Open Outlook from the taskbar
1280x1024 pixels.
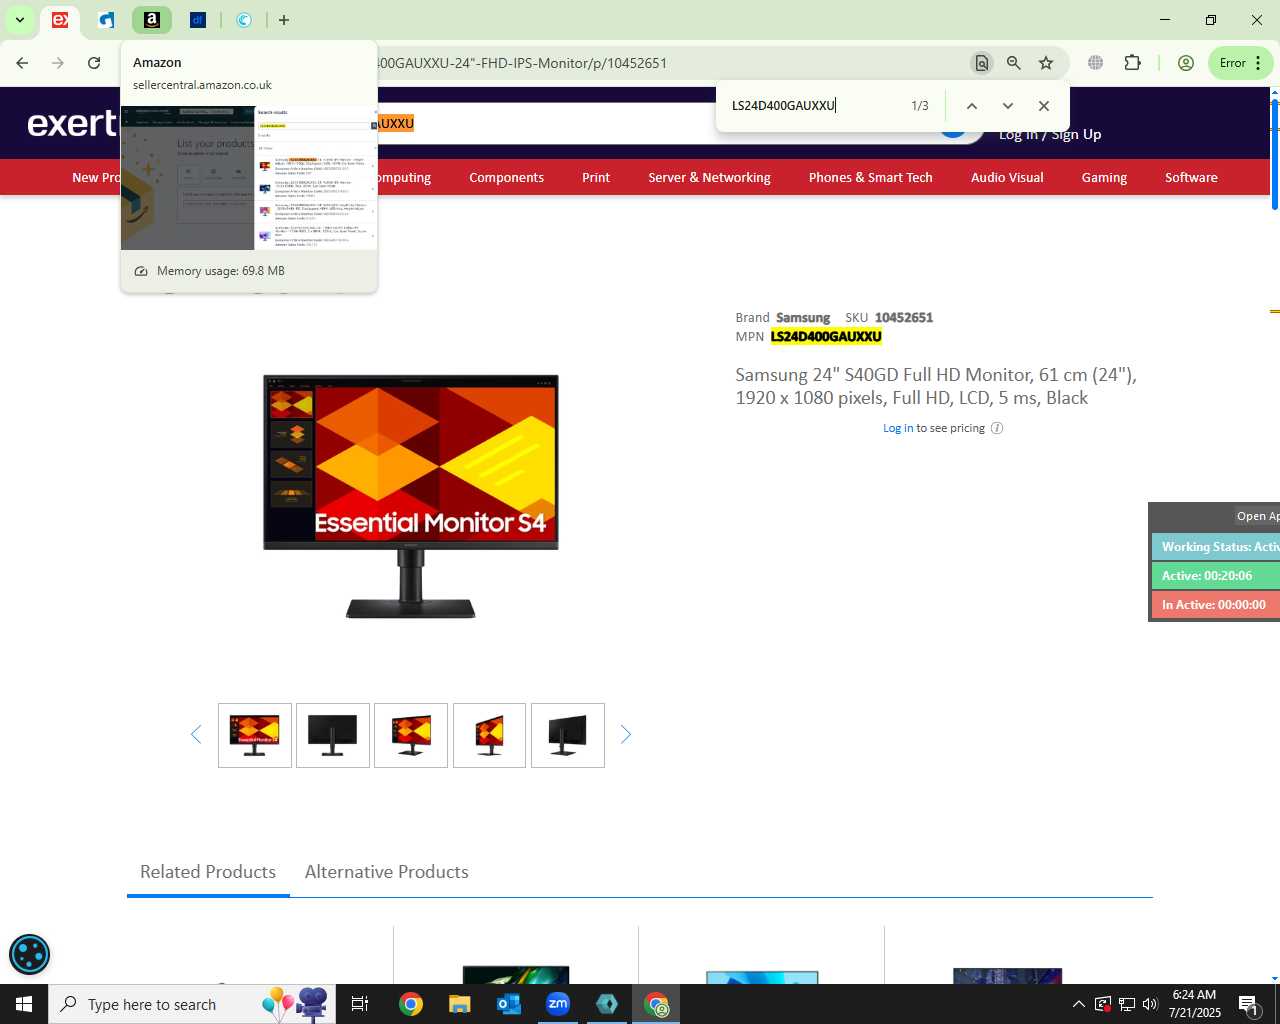tap(509, 1004)
